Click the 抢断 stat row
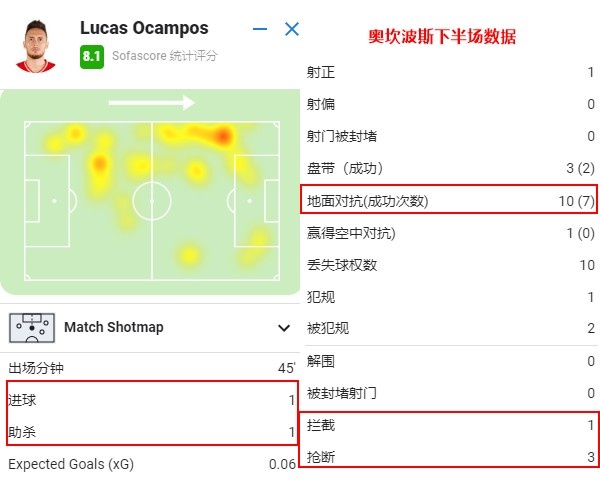Viewport: 600px width, 480px height. 450,456
